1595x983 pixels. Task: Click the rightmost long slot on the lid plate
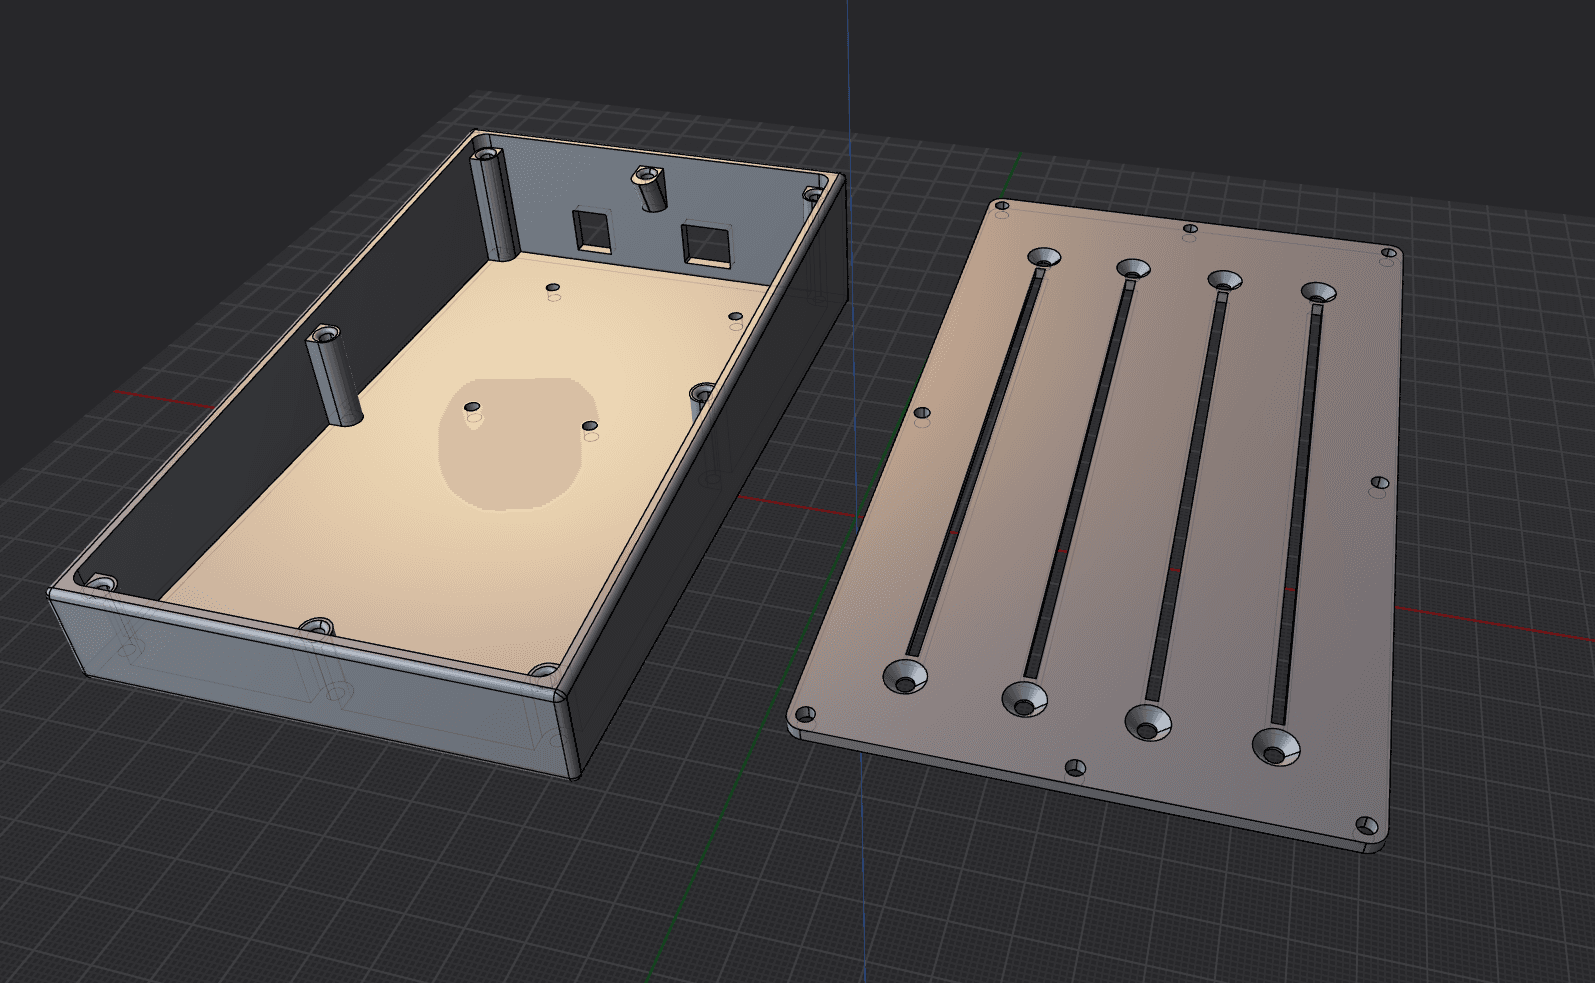pyautogui.click(x=1298, y=513)
